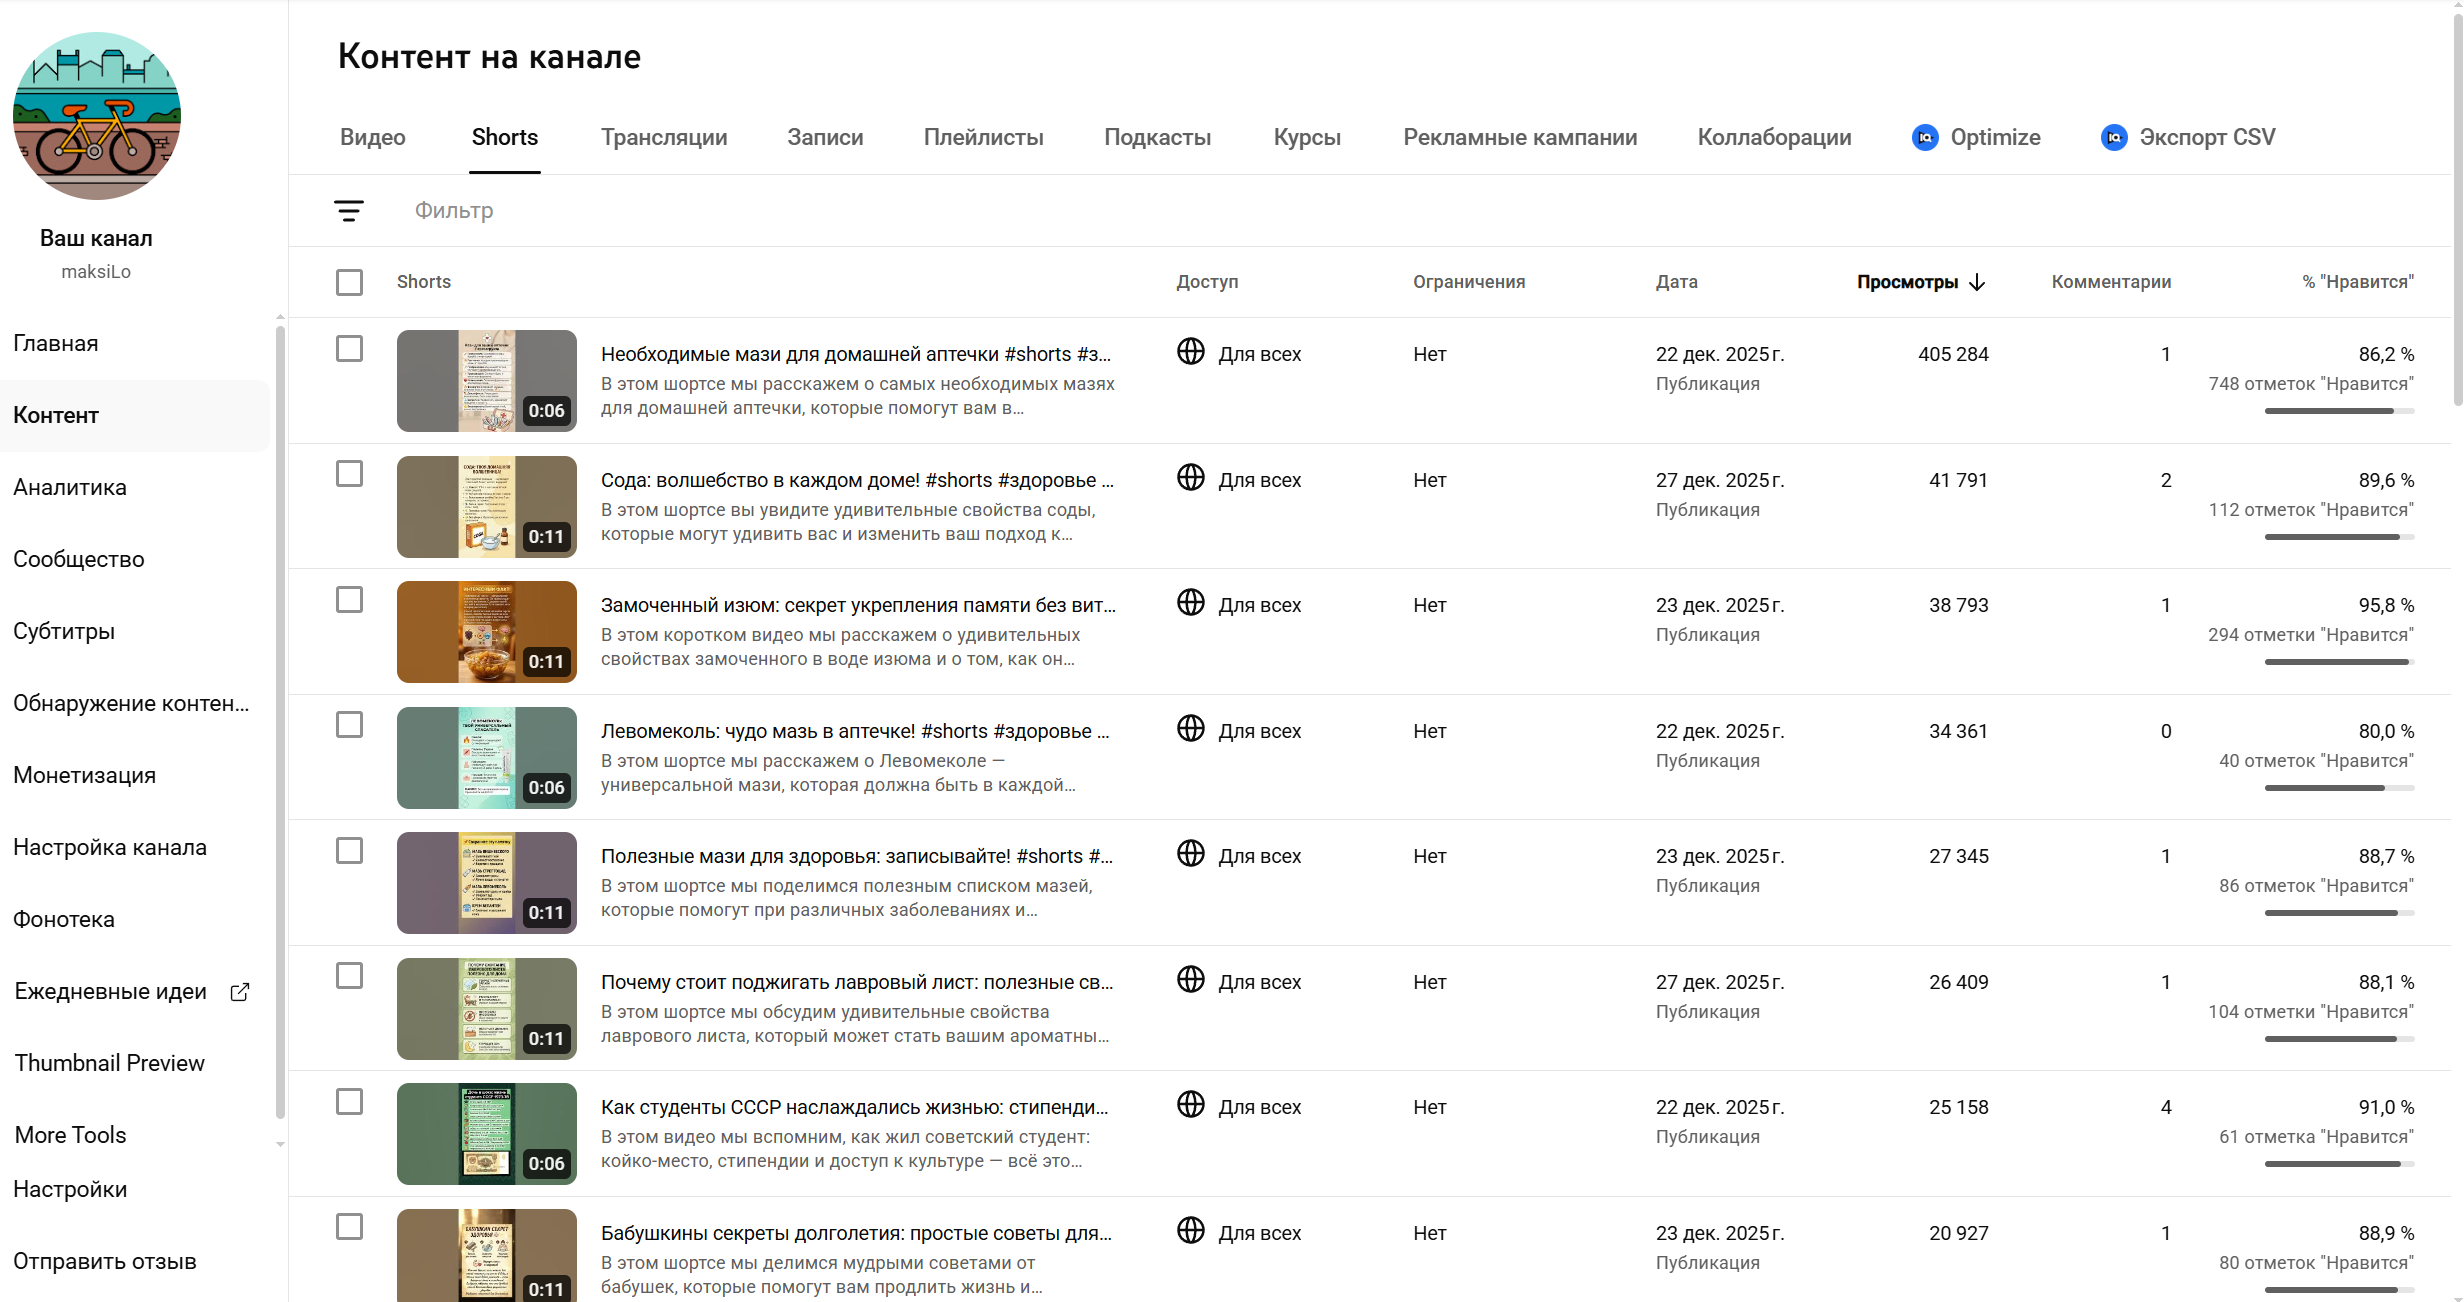Open the Видео tab
This screenshot has width=2464, height=1302.
pos(372,138)
